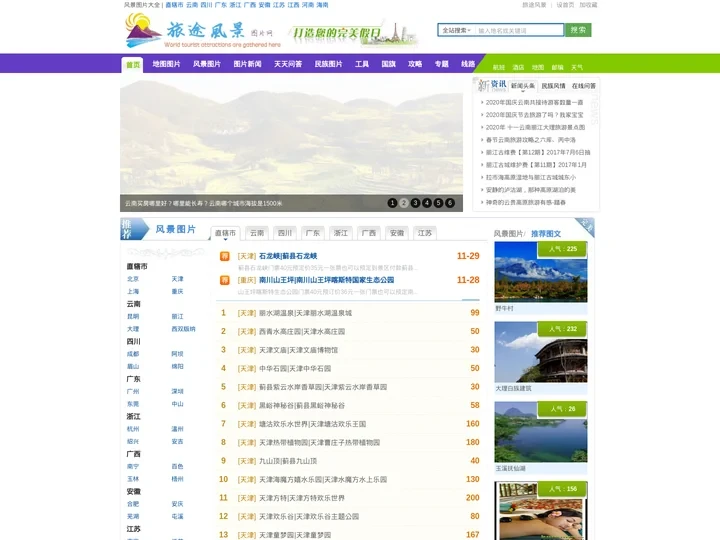Open the 野牛村 recommended photo thumbnail
The width and height of the screenshot is (720, 540).
[x=540, y=272]
